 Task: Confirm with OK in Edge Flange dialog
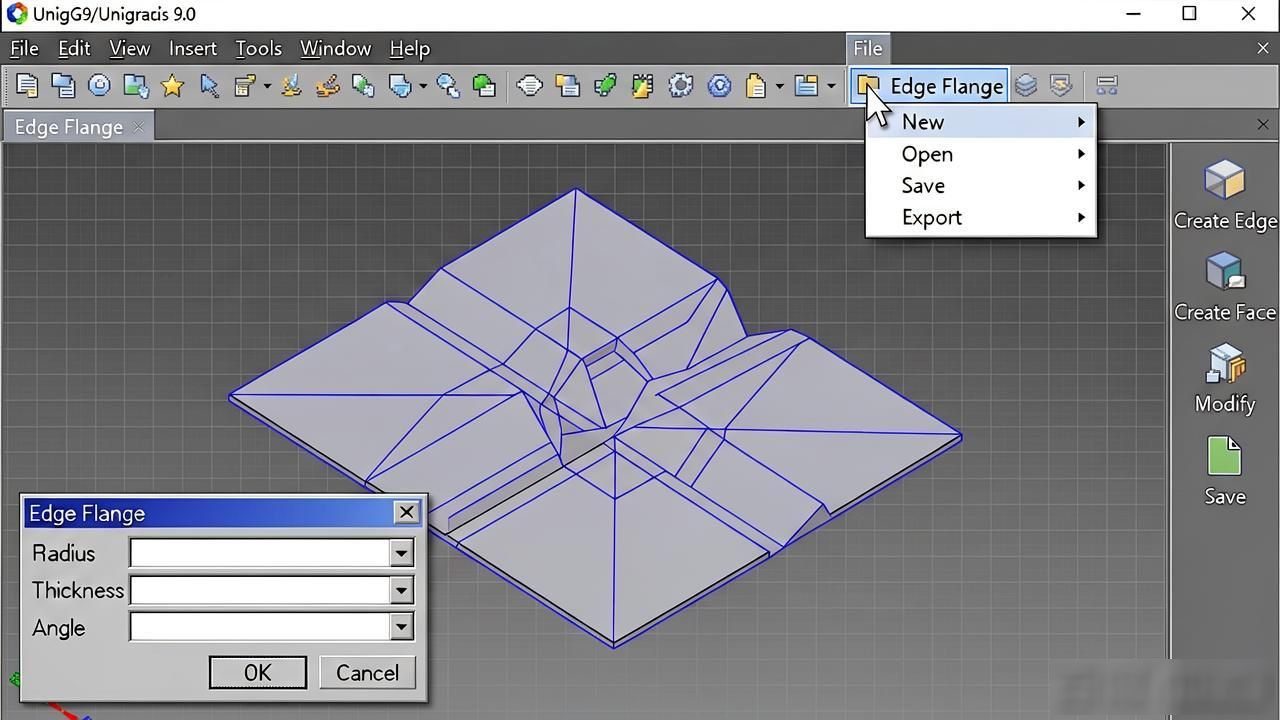click(x=257, y=672)
